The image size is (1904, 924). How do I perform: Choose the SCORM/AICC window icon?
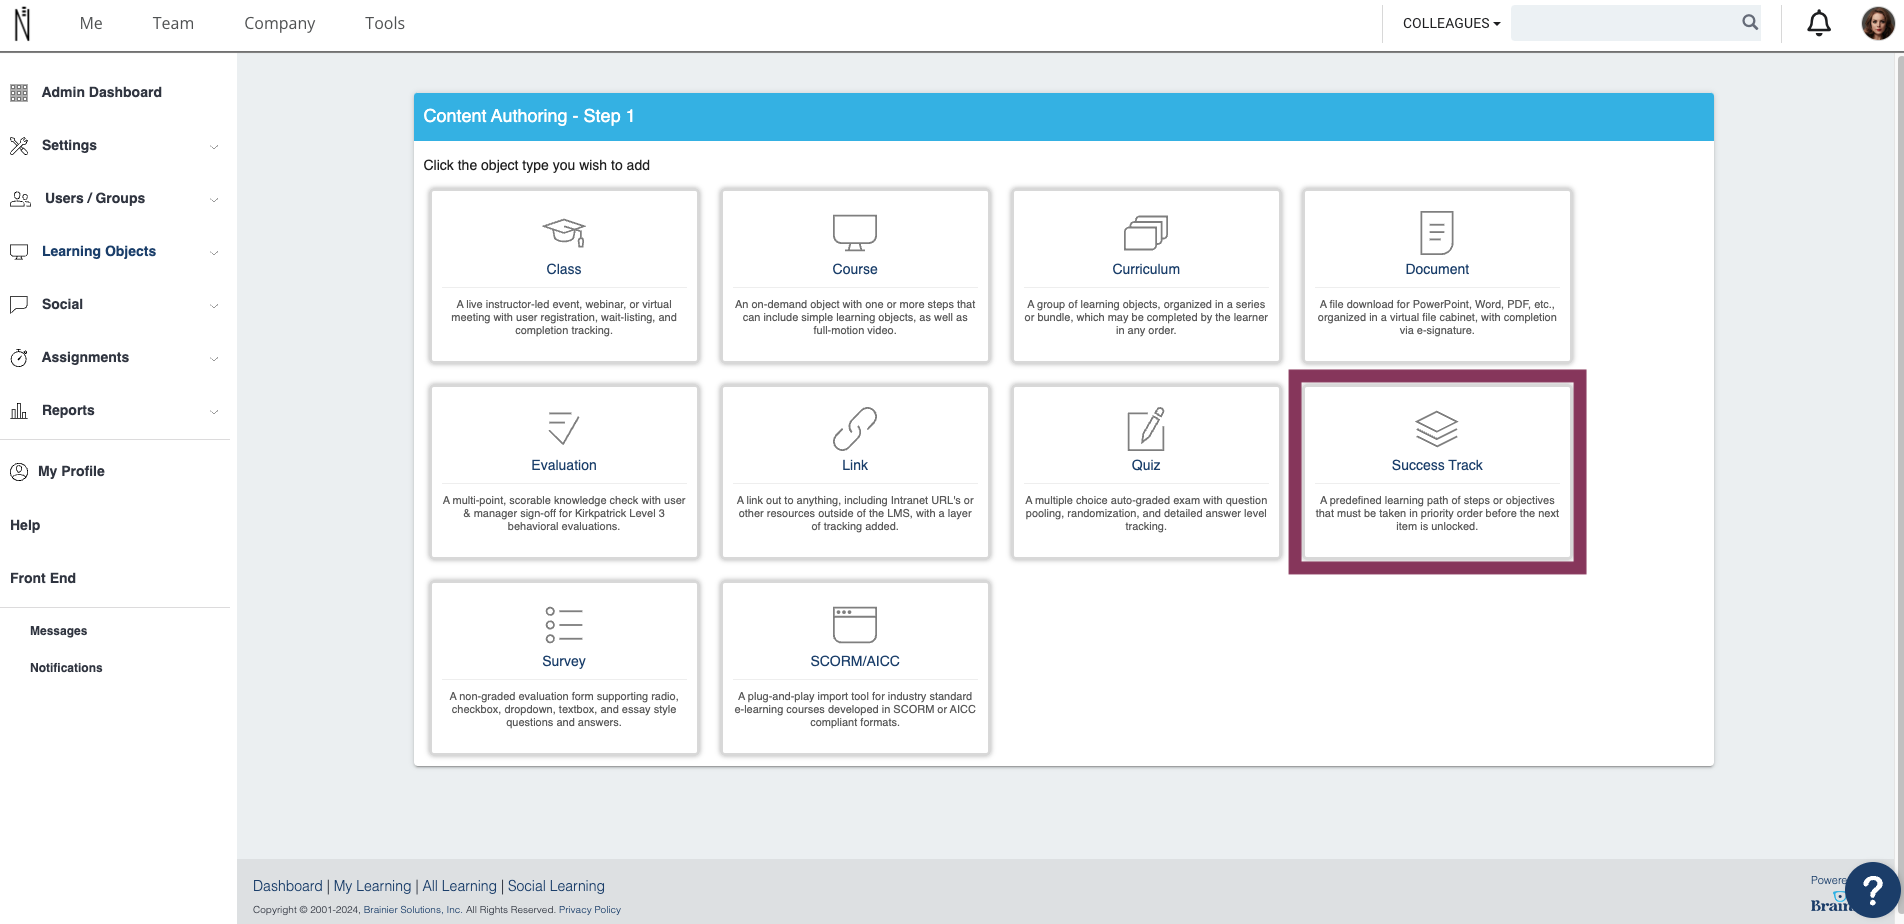855,624
